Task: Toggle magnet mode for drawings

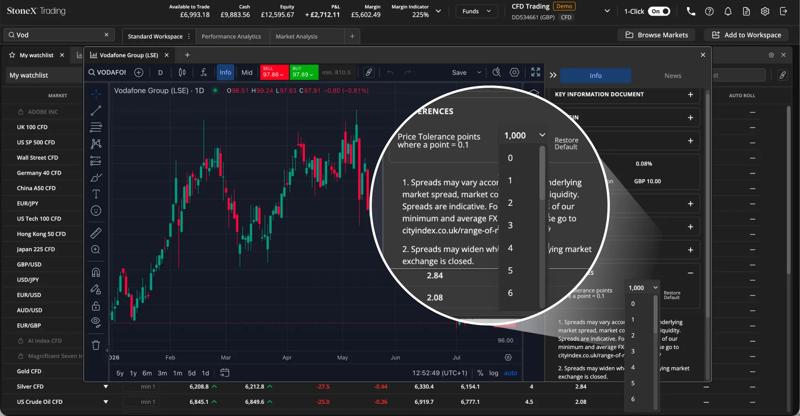Action: pos(96,272)
